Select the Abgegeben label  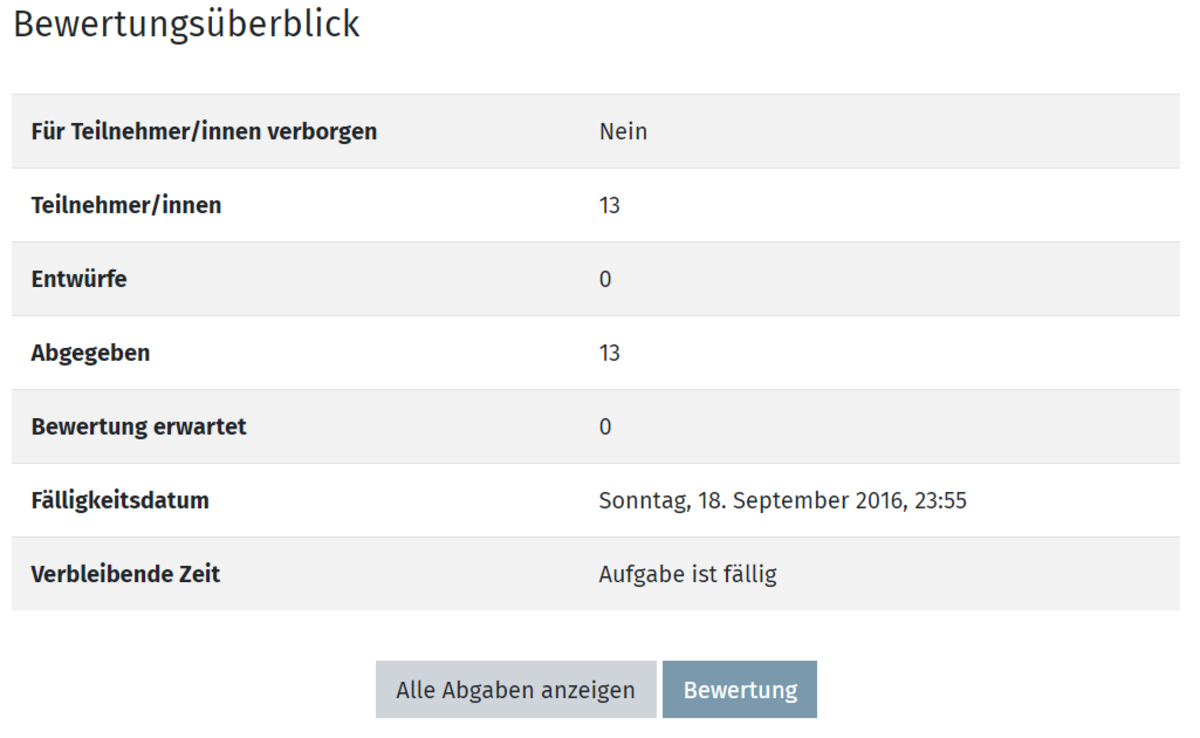click(x=90, y=353)
